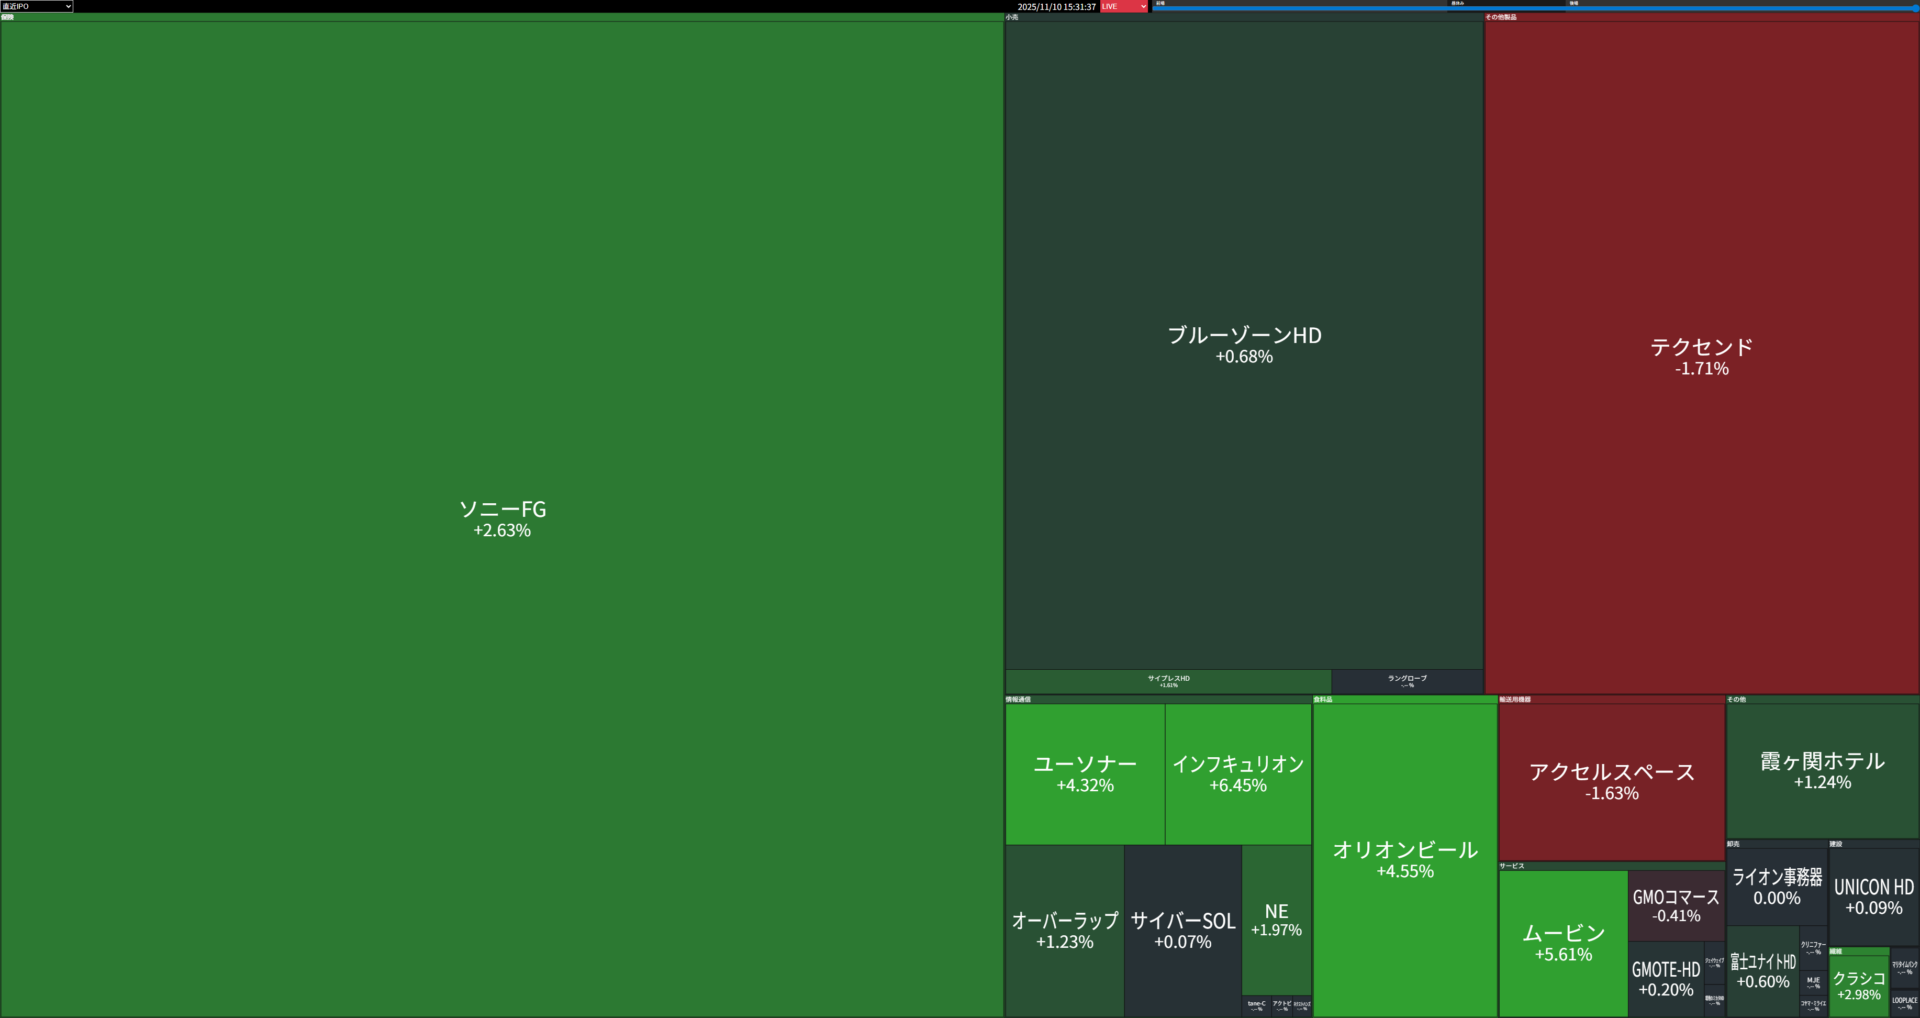The image size is (1920, 1018).
Task: Open the LIVE mode dropdown
Action: click(1124, 6)
